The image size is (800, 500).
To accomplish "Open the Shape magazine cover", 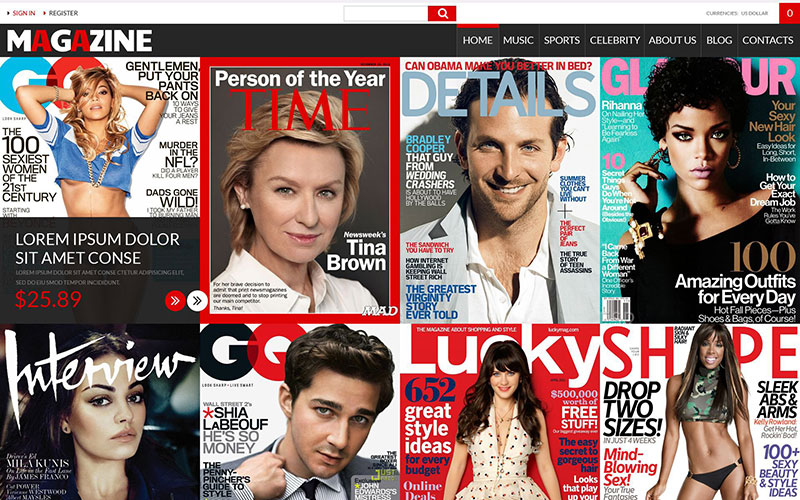I will pyautogui.click(x=700, y=412).
